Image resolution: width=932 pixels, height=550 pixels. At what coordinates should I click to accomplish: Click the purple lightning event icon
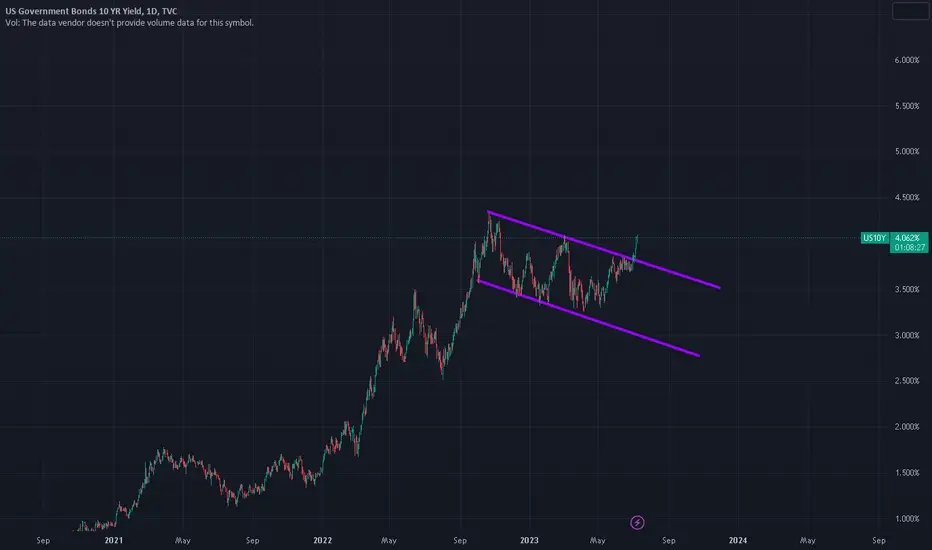(637, 523)
